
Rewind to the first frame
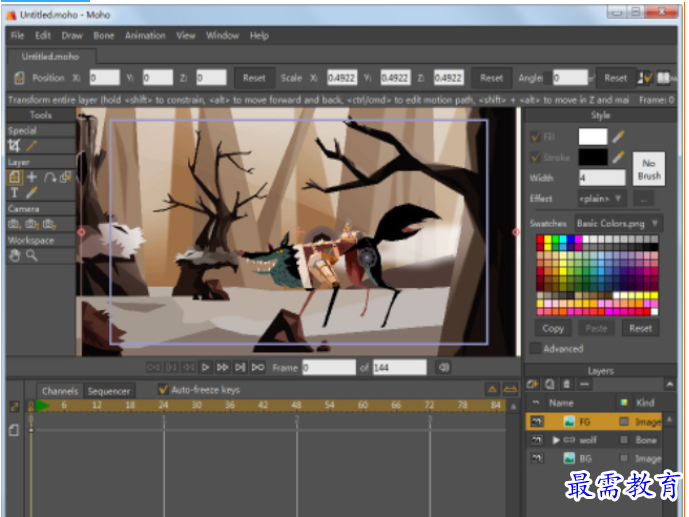pyautogui.click(x=153, y=367)
